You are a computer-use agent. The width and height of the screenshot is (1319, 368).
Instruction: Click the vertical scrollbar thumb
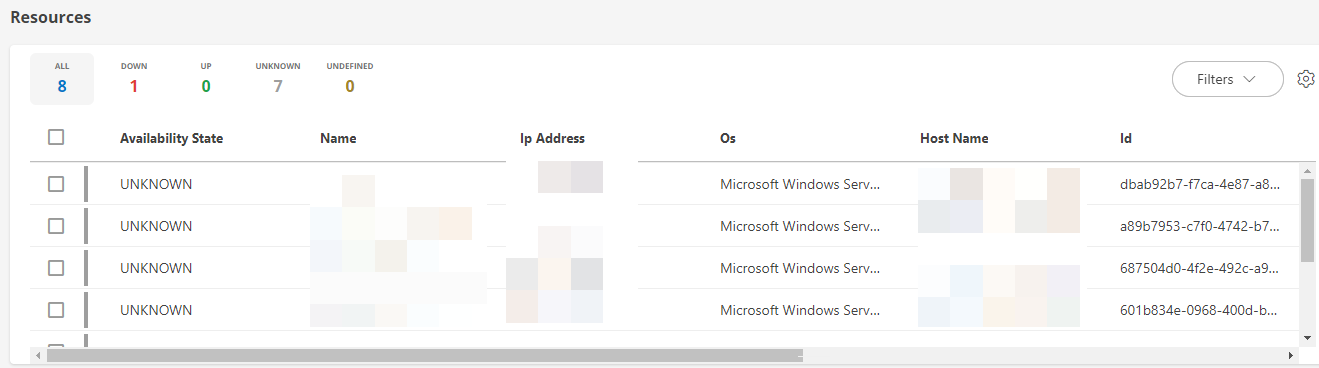(1307, 220)
